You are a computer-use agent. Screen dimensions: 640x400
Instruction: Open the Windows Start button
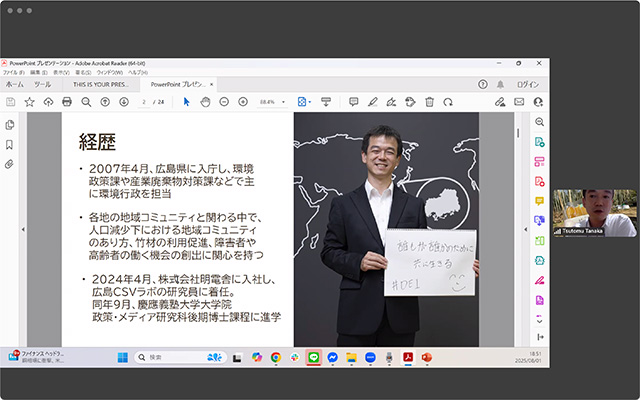tap(122, 358)
